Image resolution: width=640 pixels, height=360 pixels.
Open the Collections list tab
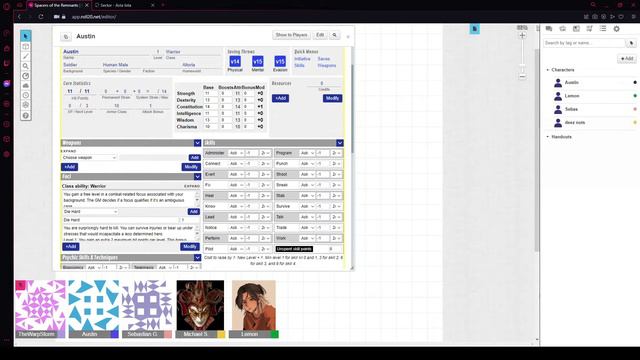[x=603, y=29]
